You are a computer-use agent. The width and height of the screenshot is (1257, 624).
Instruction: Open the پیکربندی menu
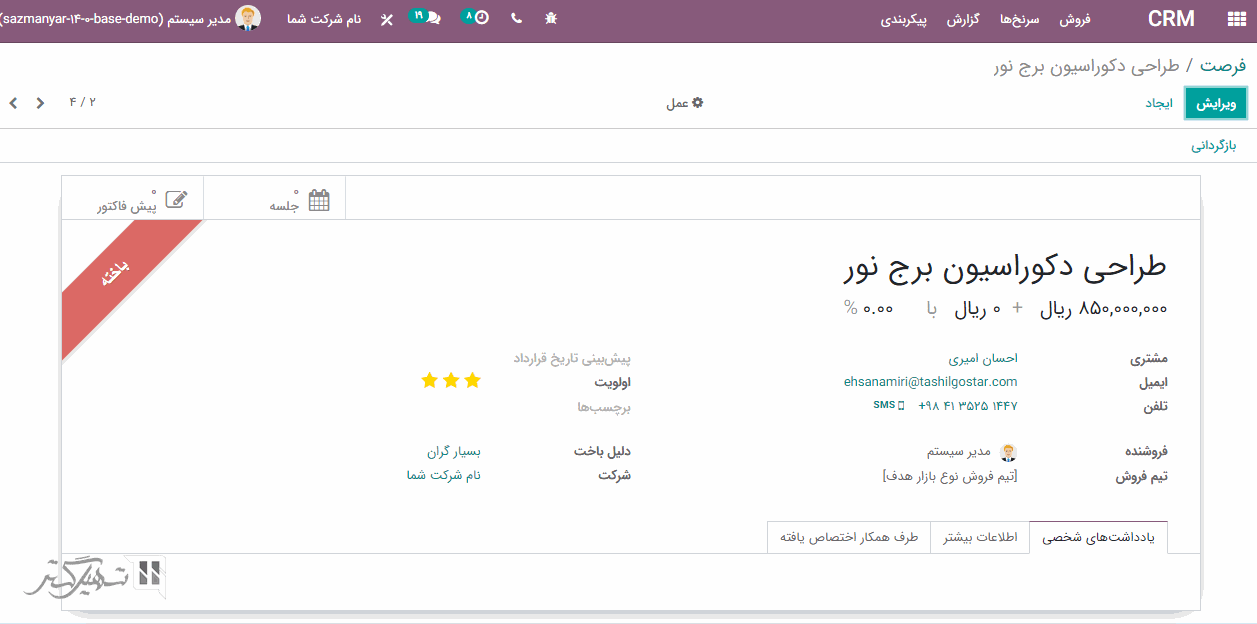[x=903, y=19]
